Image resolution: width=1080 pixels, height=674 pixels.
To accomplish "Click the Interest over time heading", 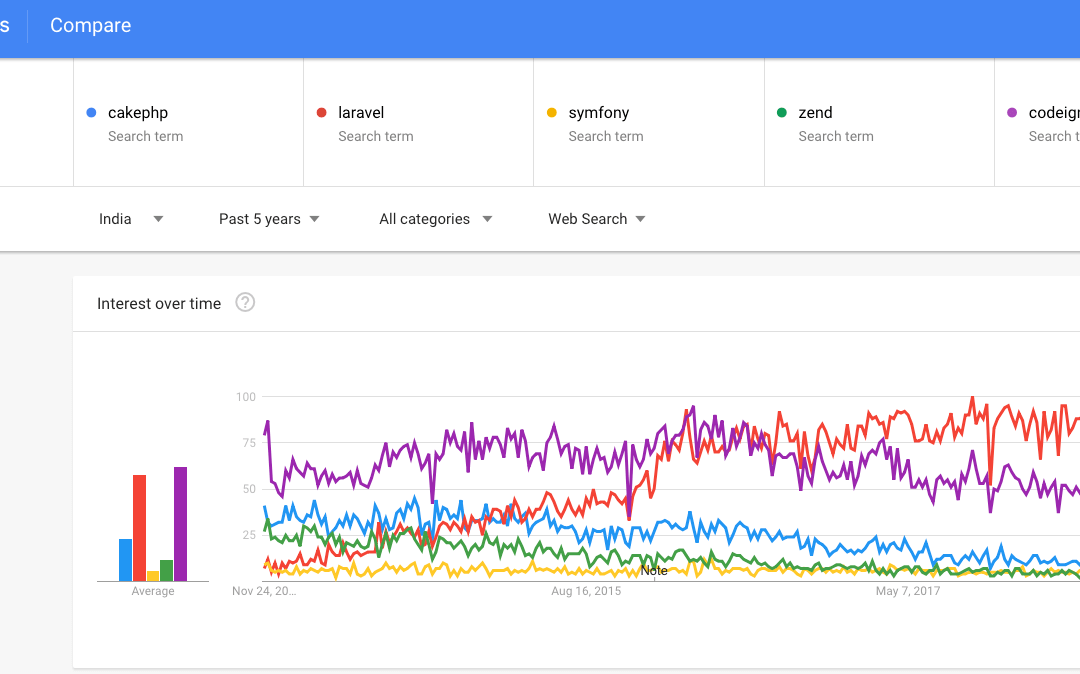I will pyautogui.click(x=159, y=303).
